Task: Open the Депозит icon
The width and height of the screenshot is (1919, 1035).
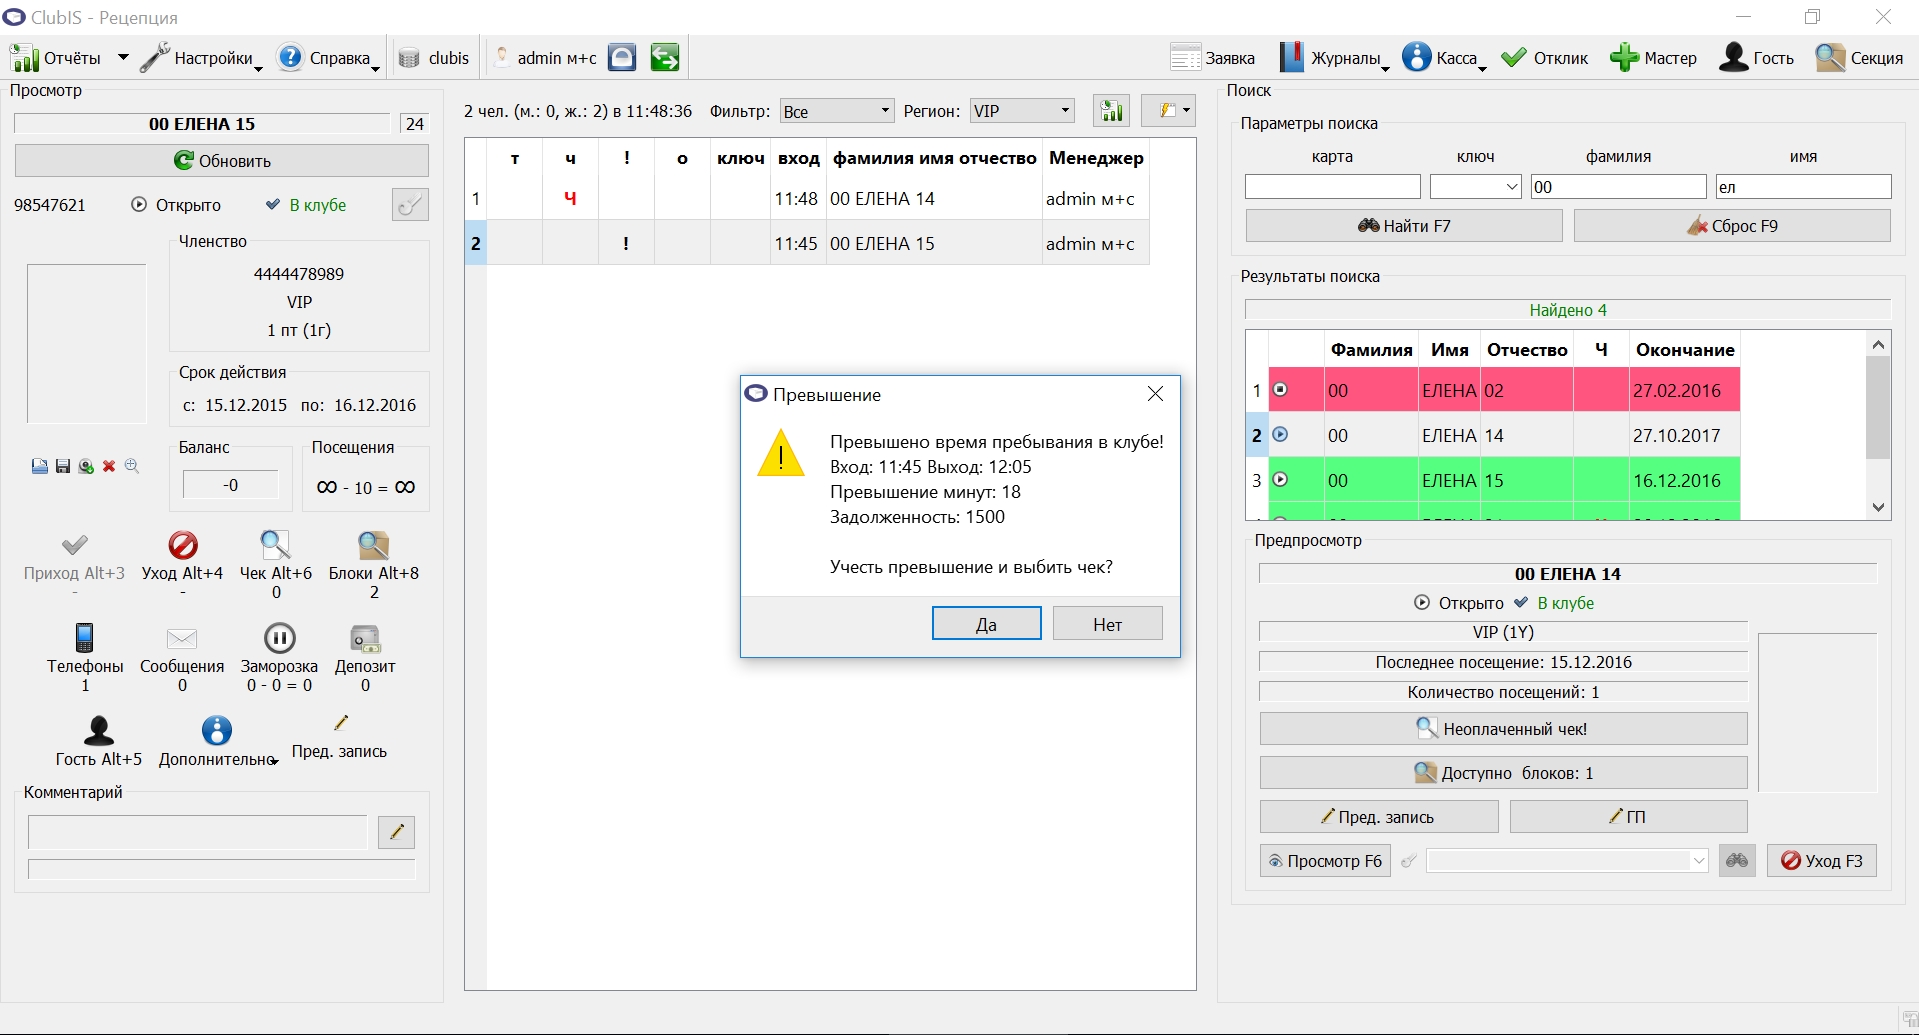Action: (x=365, y=638)
